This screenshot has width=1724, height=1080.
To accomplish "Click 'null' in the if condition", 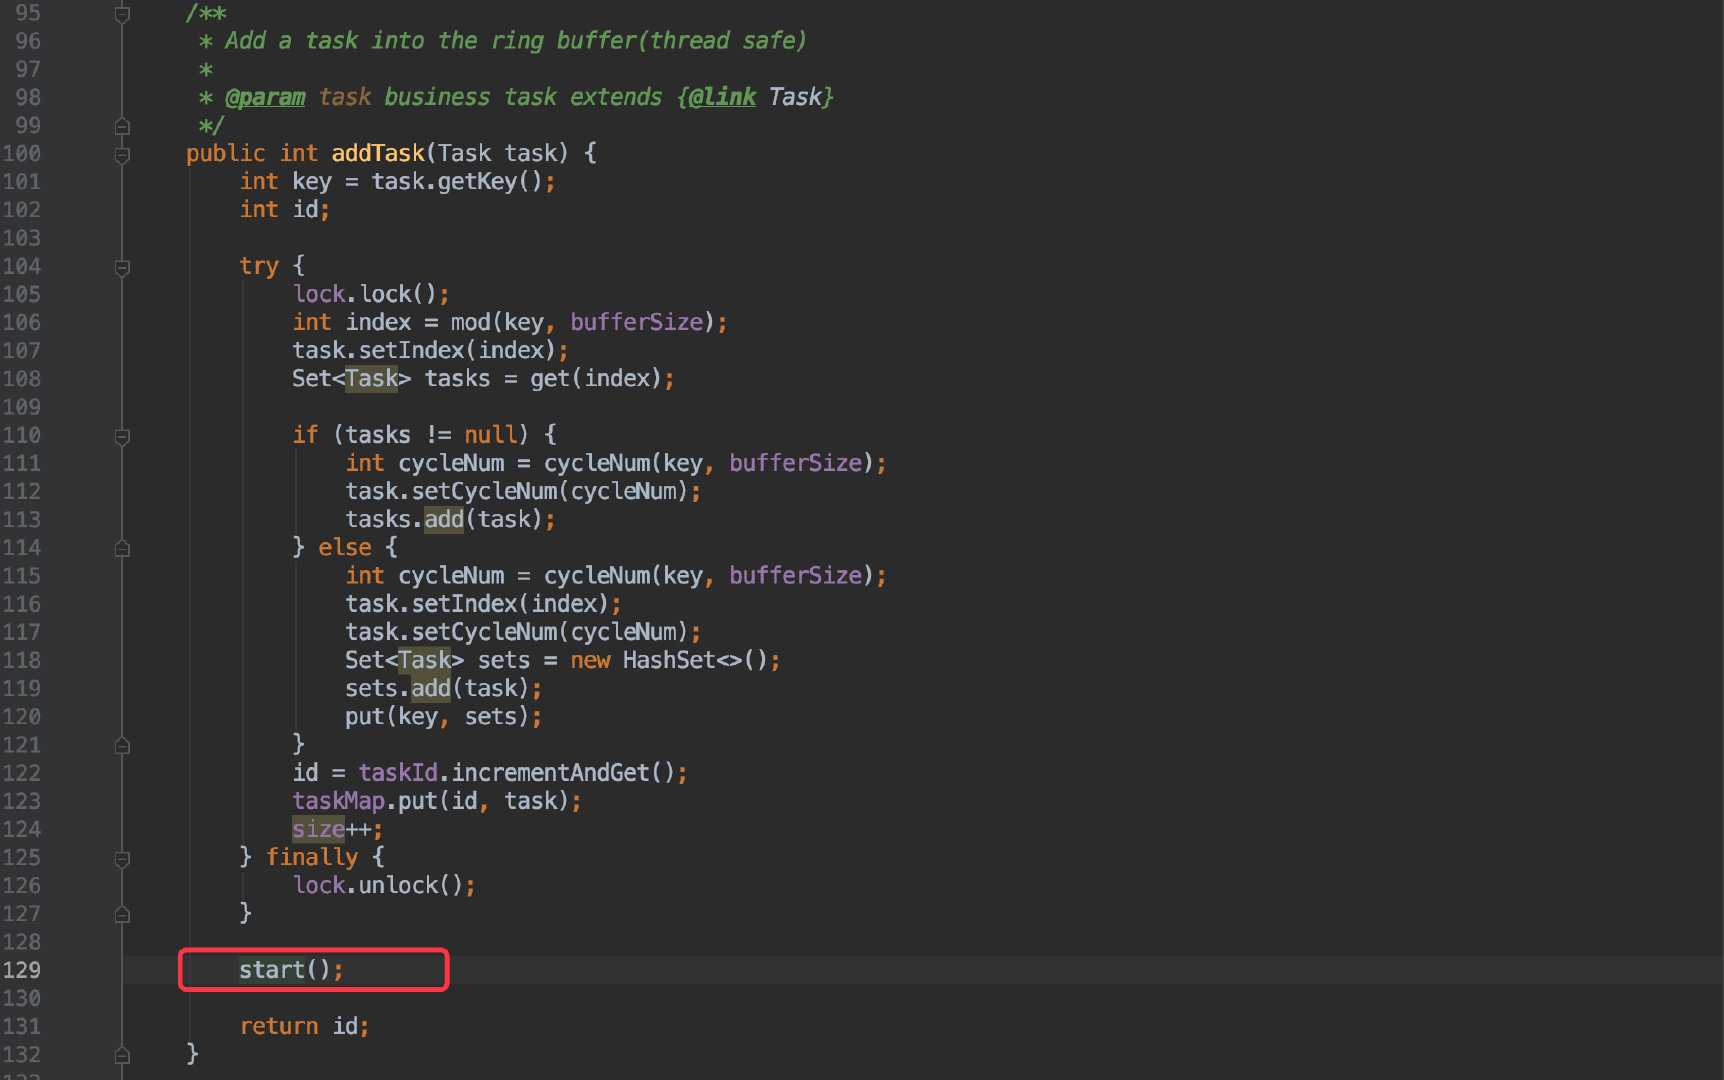I will [490, 435].
